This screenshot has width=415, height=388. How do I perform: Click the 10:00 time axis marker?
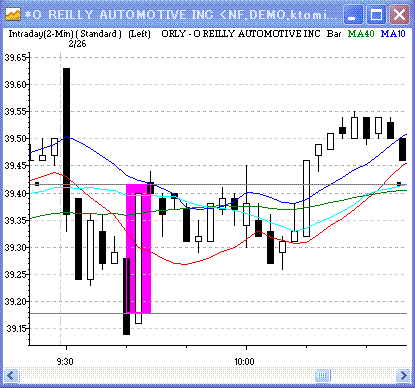[244, 362]
